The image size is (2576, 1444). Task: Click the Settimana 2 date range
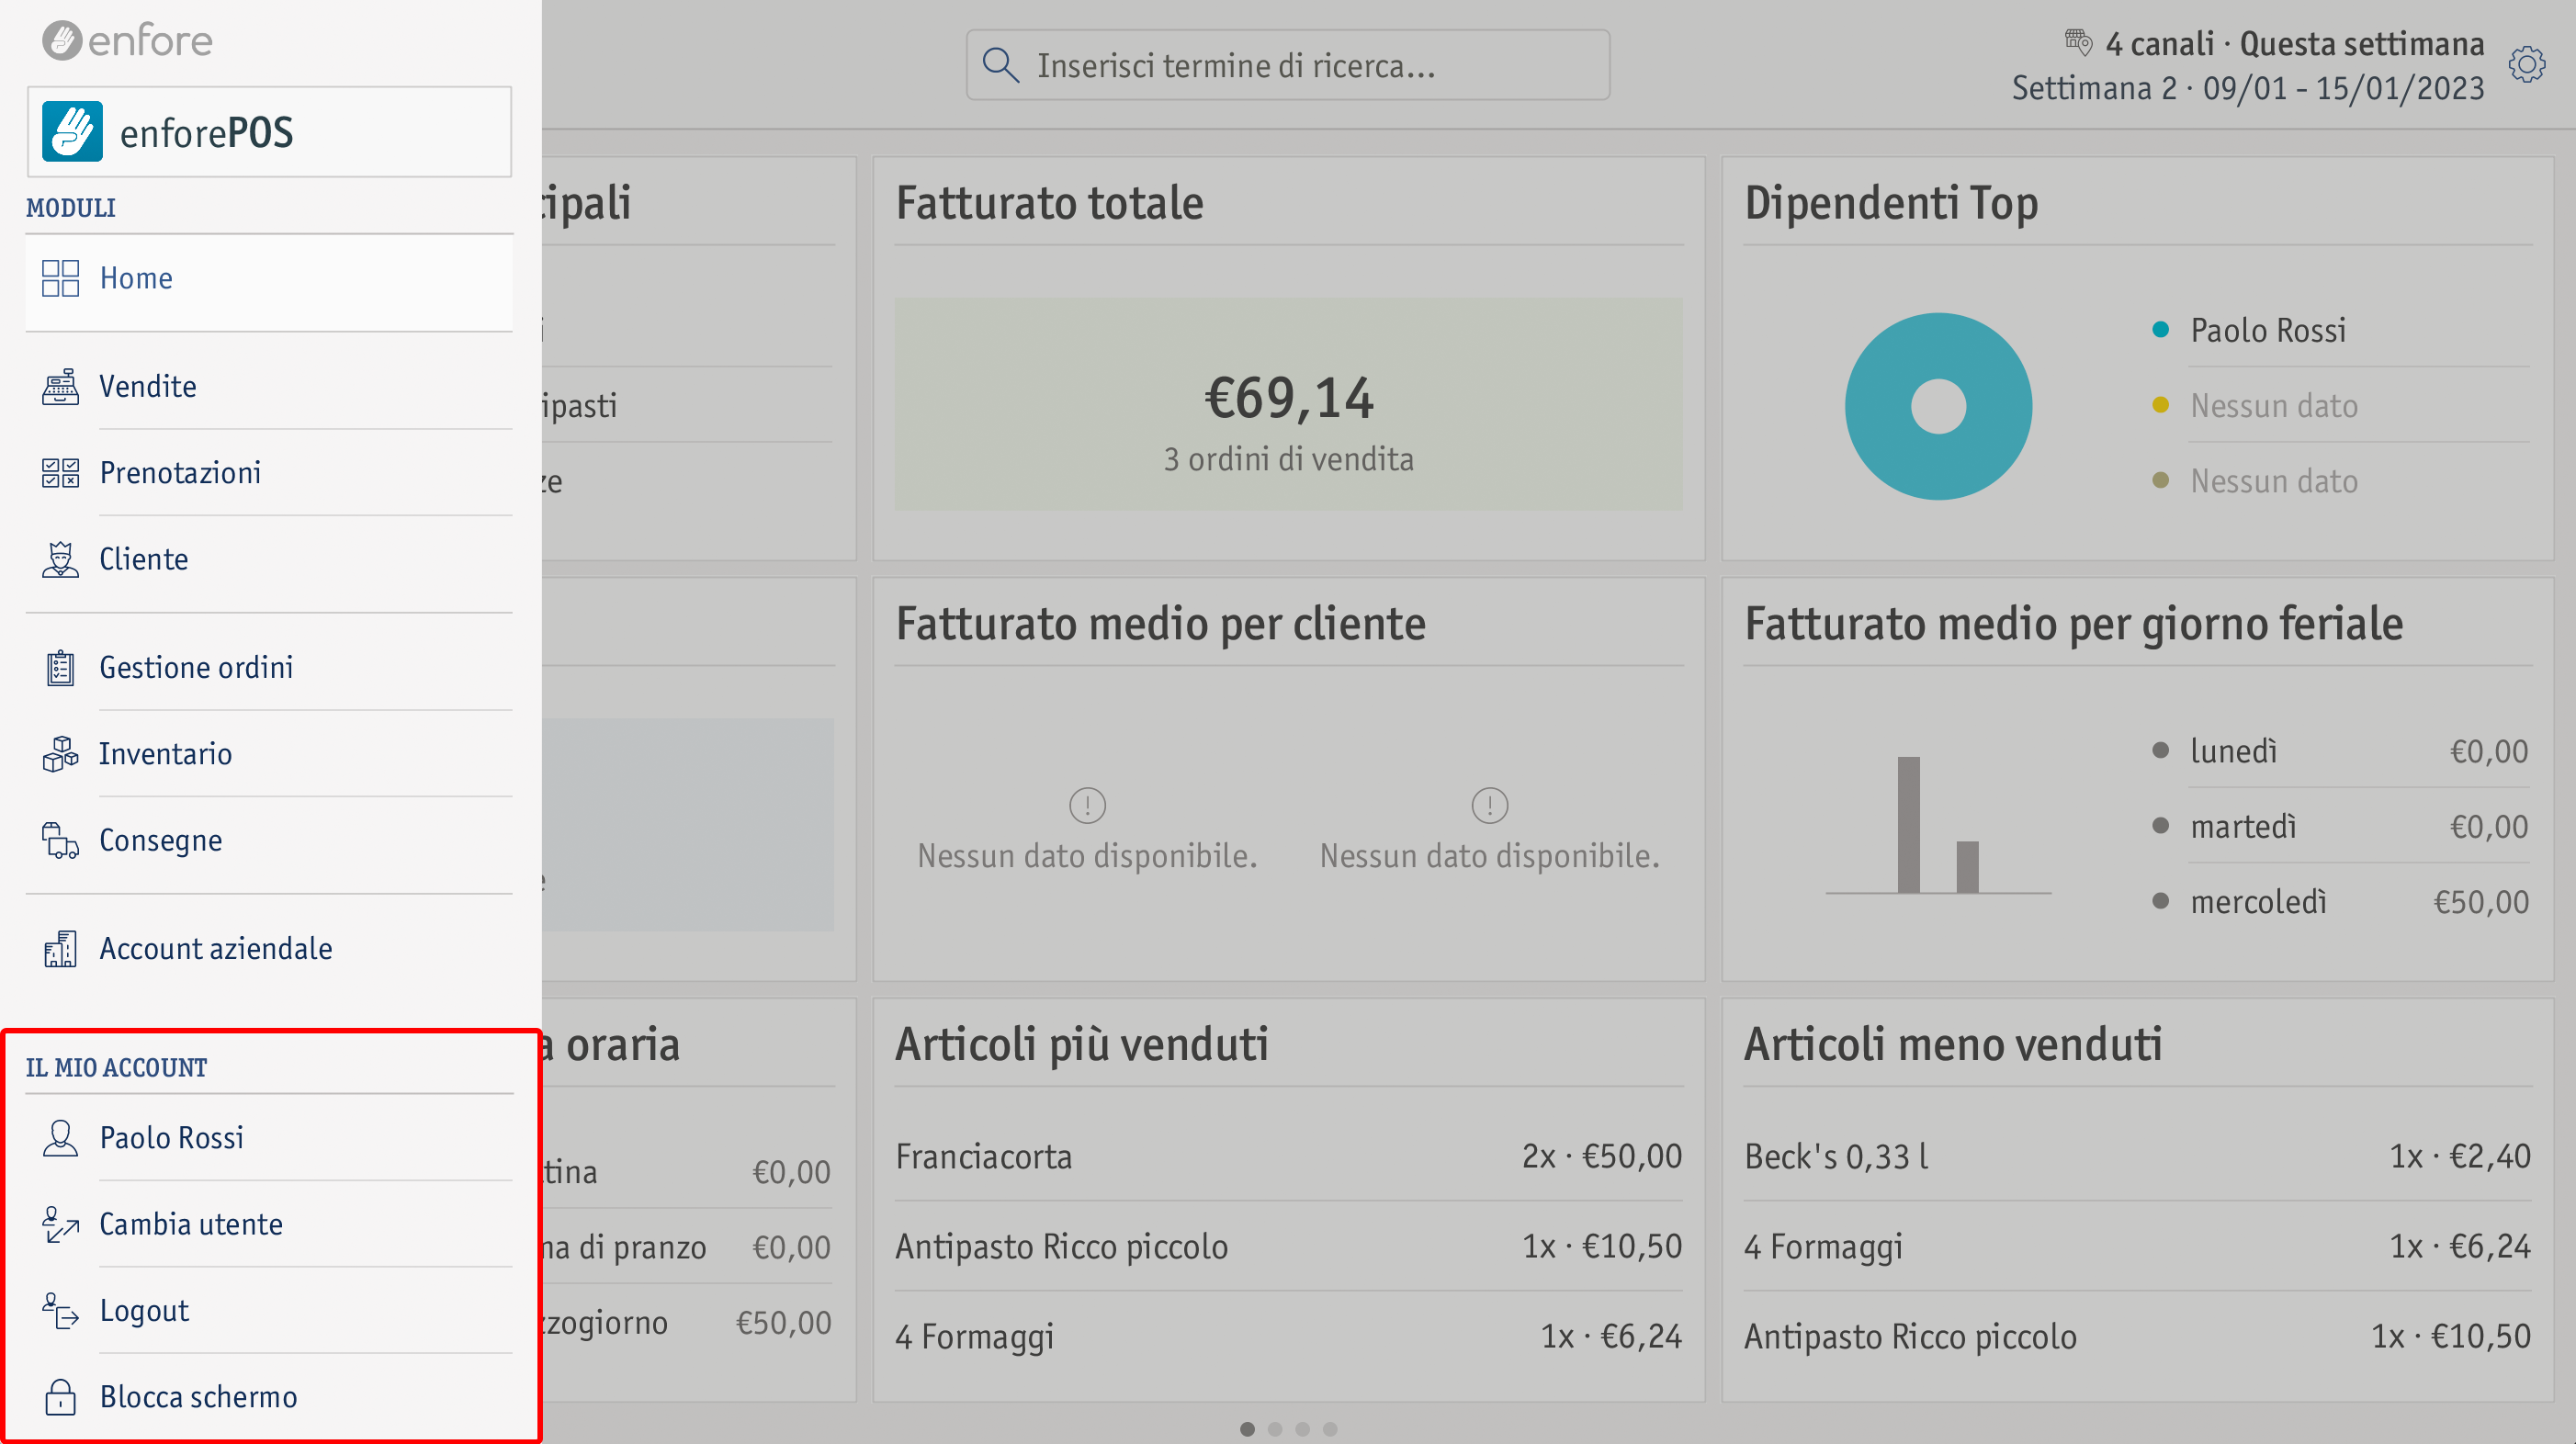click(x=2248, y=88)
